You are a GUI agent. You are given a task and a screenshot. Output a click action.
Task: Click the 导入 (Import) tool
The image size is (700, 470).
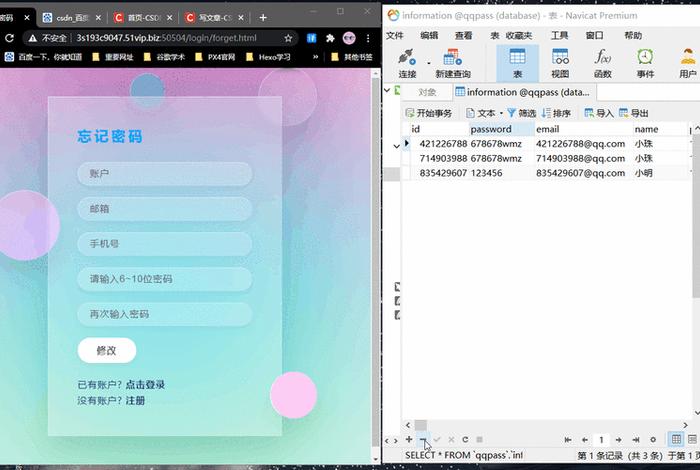(x=599, y=113)
